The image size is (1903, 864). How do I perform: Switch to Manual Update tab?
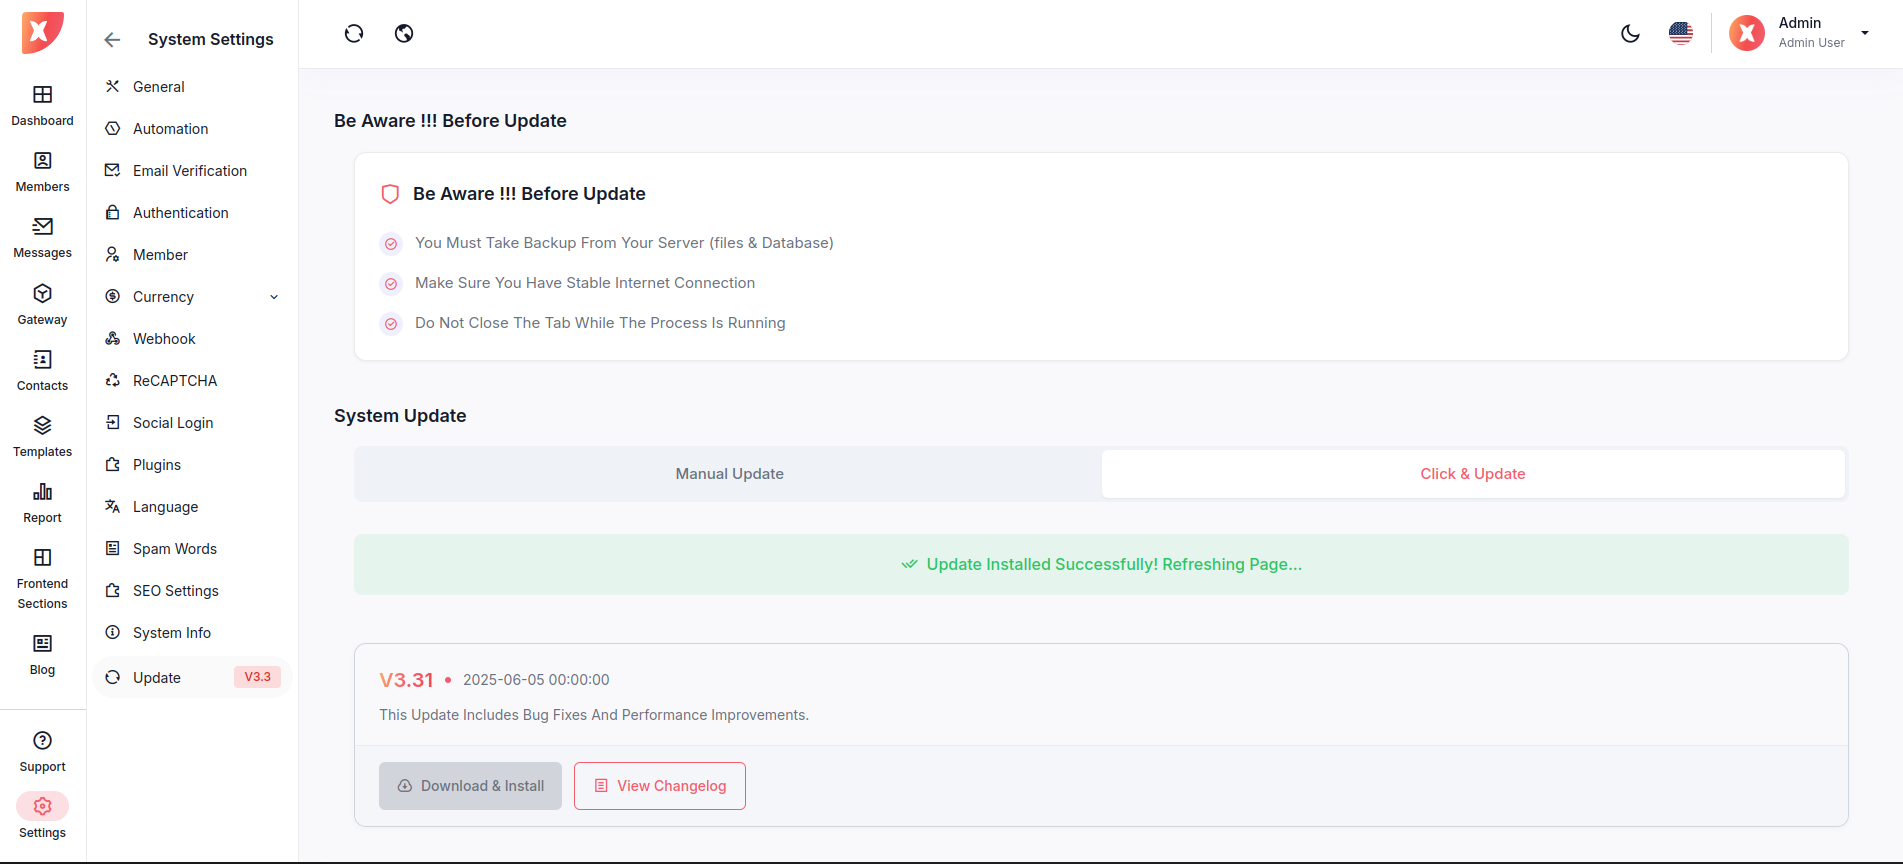[729, 474]
